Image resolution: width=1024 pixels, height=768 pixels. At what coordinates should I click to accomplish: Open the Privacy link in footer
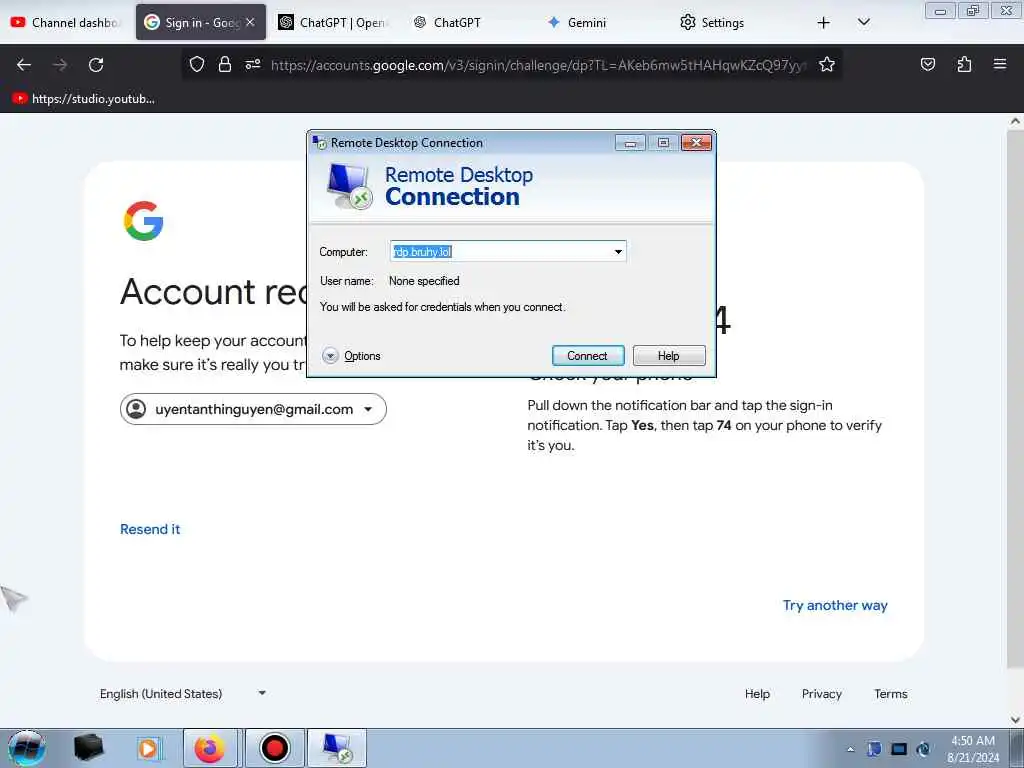822,694
